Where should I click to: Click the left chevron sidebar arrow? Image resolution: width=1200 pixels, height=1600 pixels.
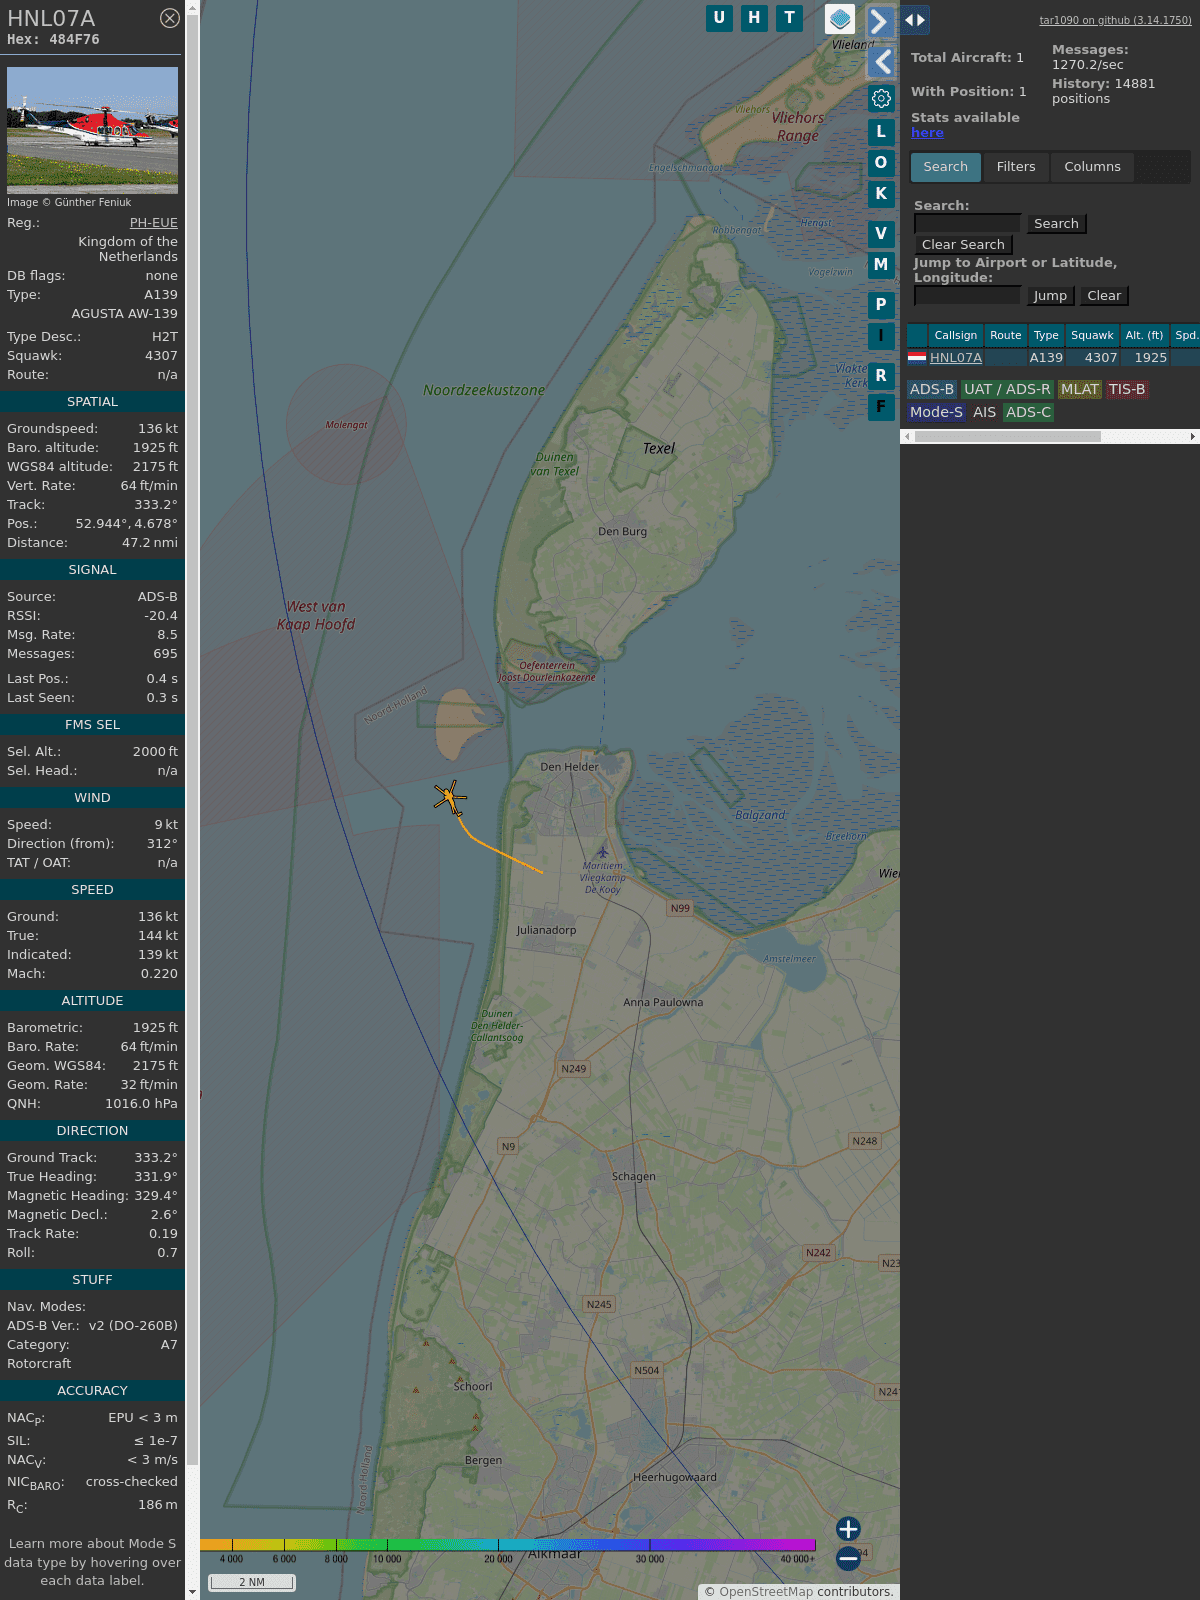tap(881, 62)
